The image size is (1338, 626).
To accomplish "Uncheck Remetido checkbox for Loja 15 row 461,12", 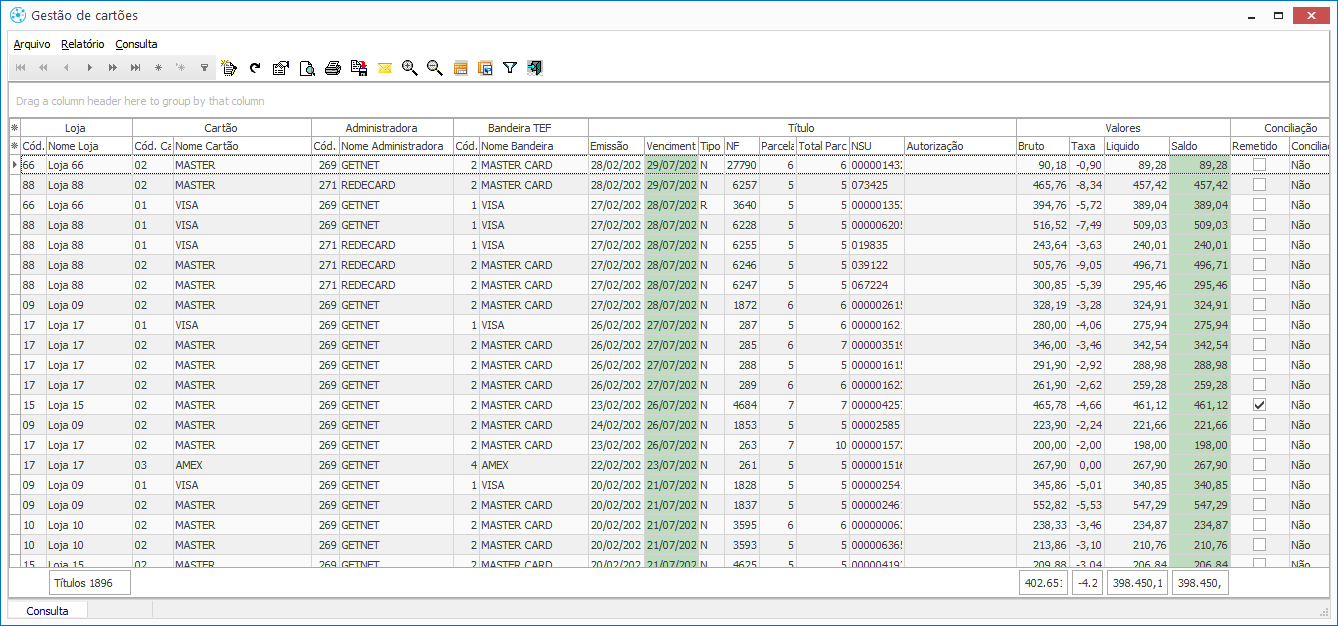I will tap(1259, 405).
